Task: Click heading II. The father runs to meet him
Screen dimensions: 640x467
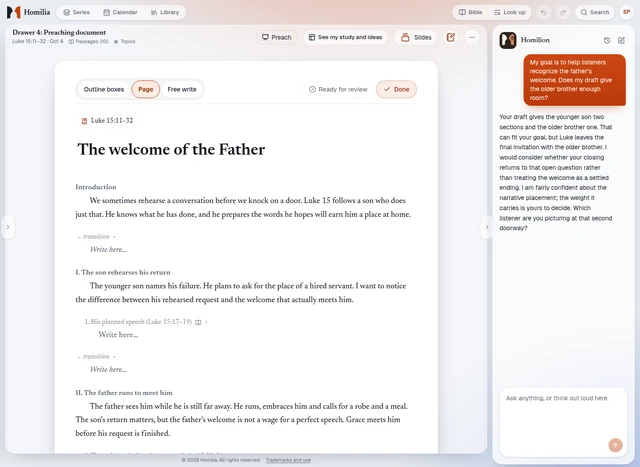Action: [x=124, y=393]
